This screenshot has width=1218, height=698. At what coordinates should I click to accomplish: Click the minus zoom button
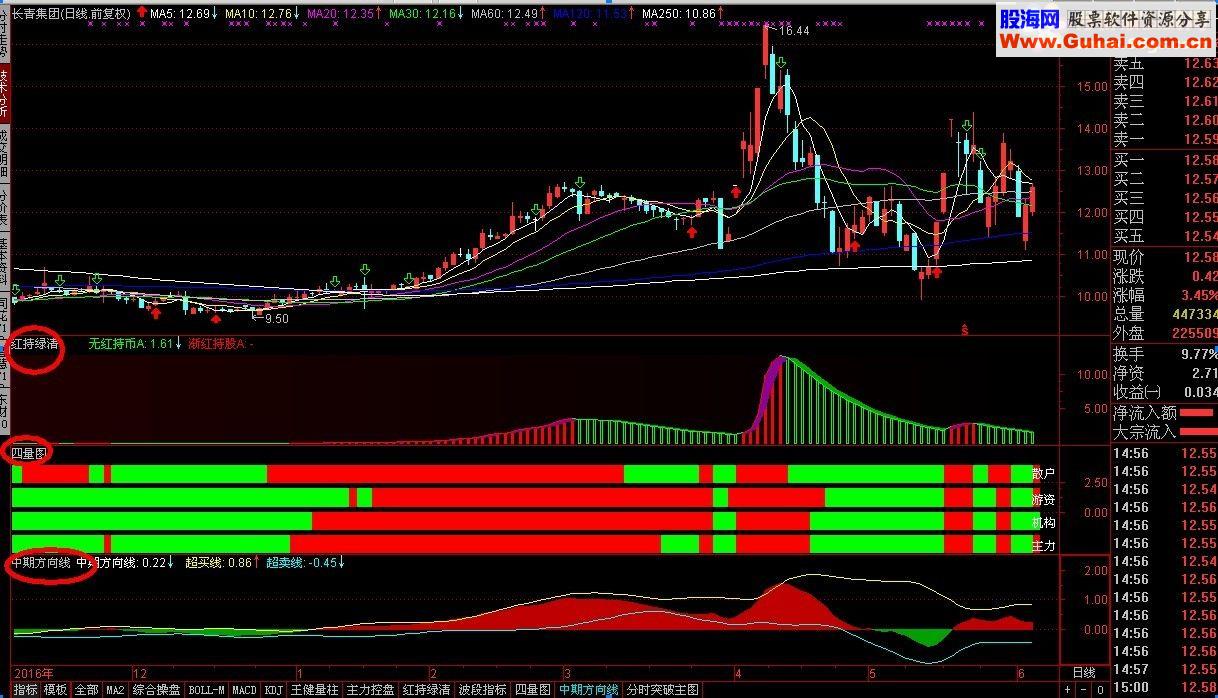point(1081,690)
